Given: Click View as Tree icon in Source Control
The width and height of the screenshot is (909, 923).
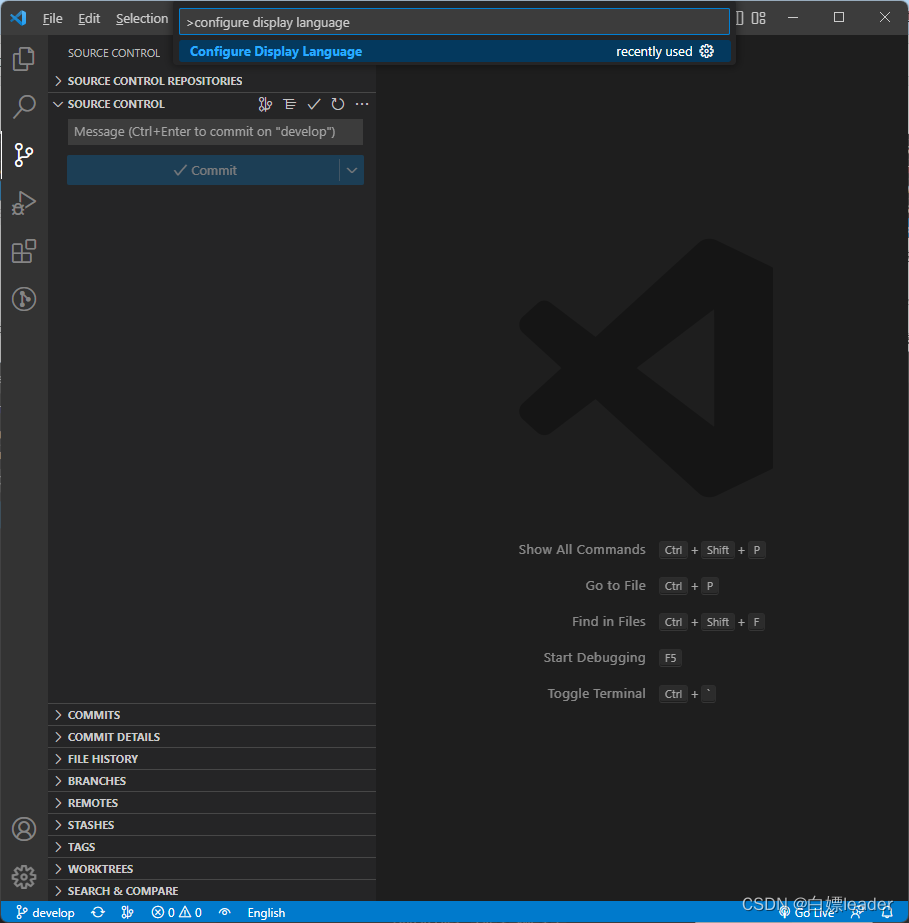Looking at the screenshot, I should (x=289, y=104).
